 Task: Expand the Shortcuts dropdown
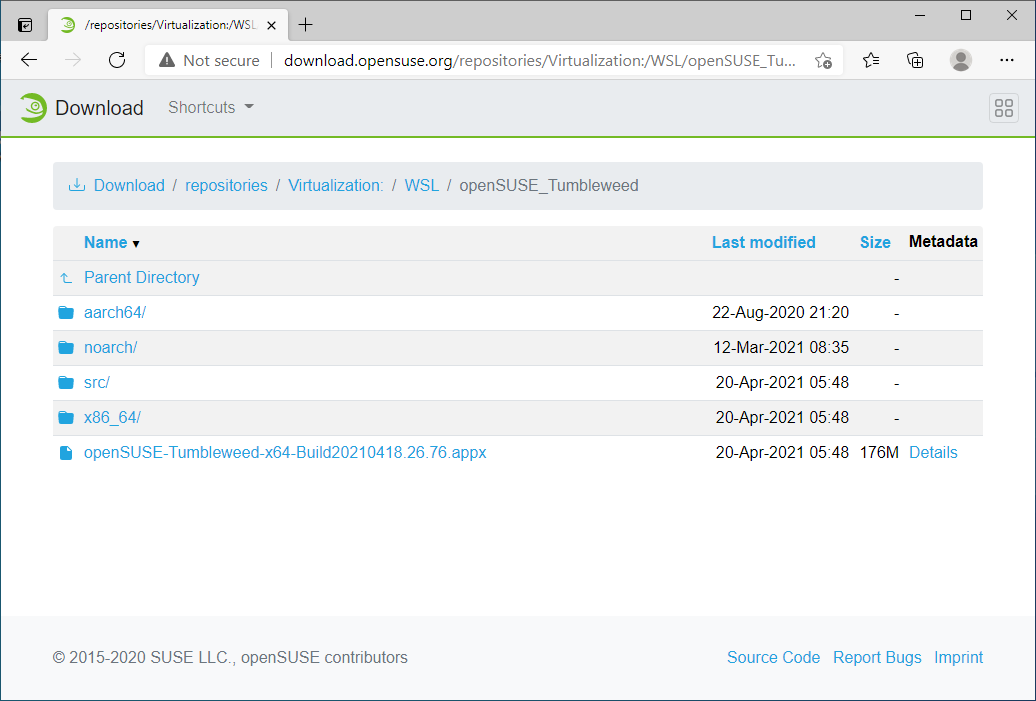pyautogui.click(x=211, y=108)
